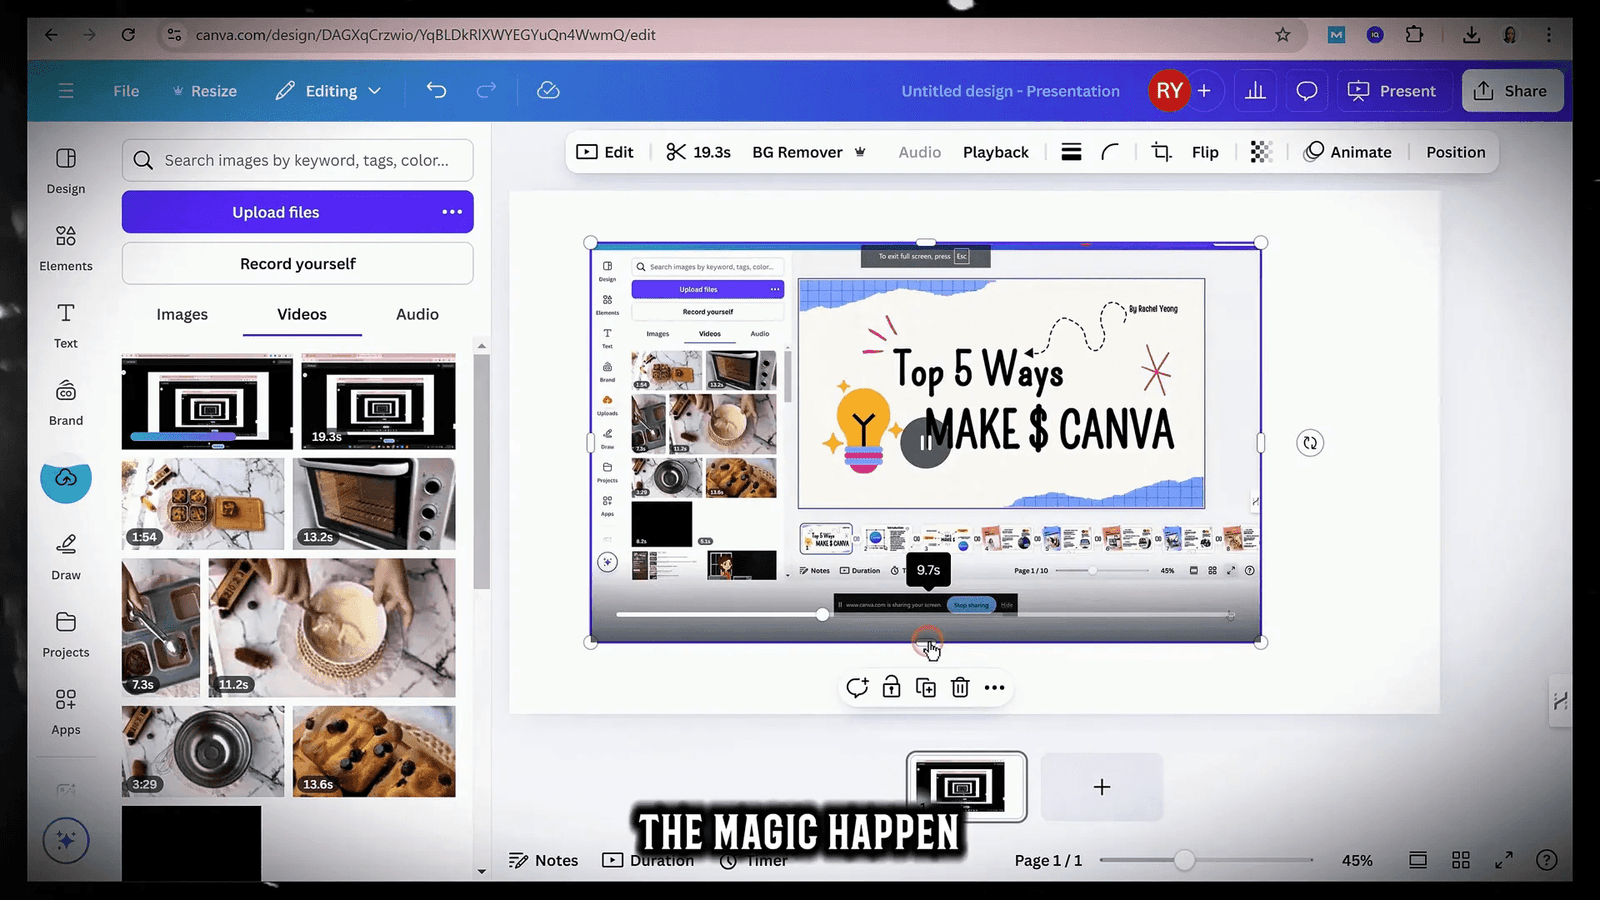Toggle the page thumbnails view icon
Image resolution: width=1600 pixels, height=900 pixels.
(1418, 860)
